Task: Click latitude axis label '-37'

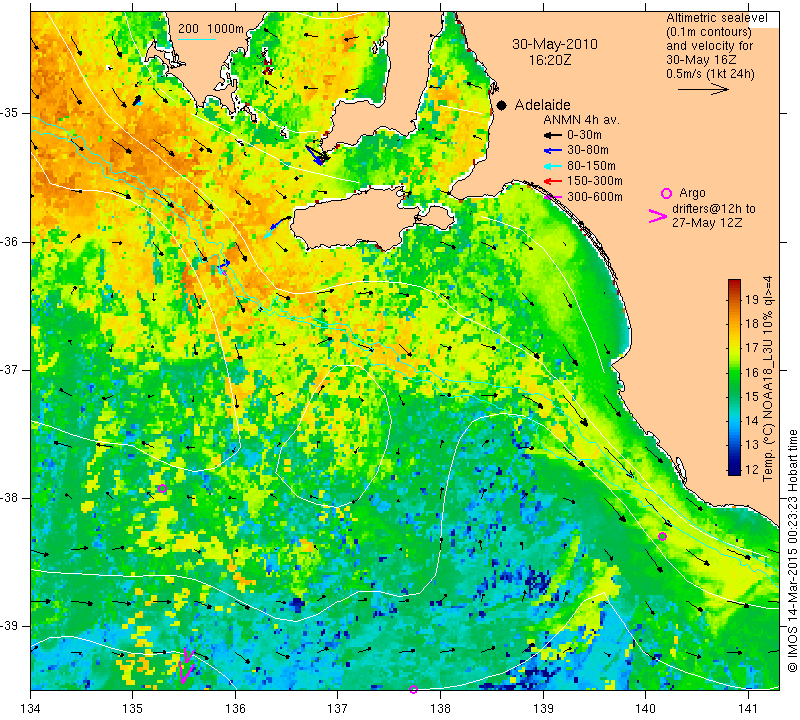Action: pos(10,369)
